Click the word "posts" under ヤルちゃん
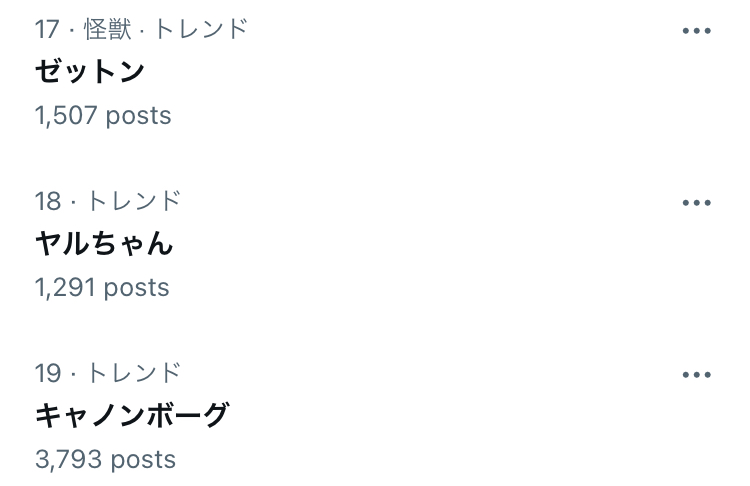The image size is (750, 486). pyautogui.click(x=137, y=288)
